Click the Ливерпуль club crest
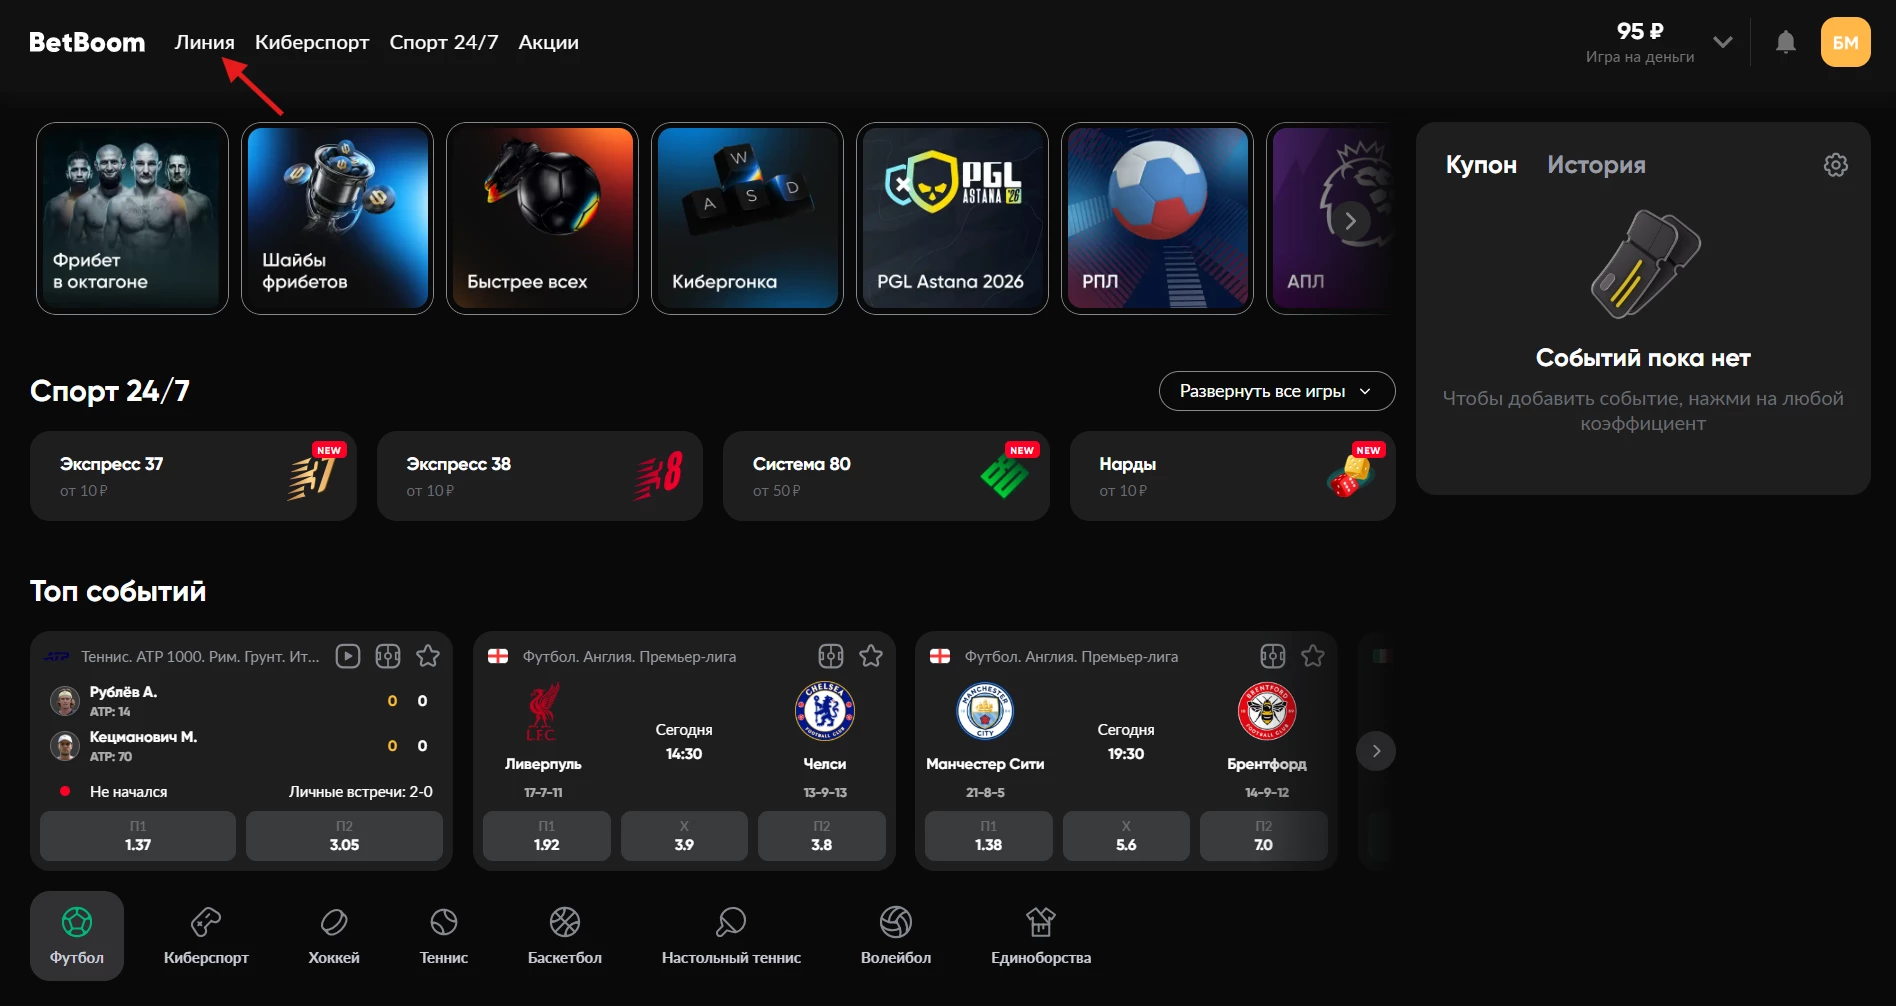 coord(543,712)
